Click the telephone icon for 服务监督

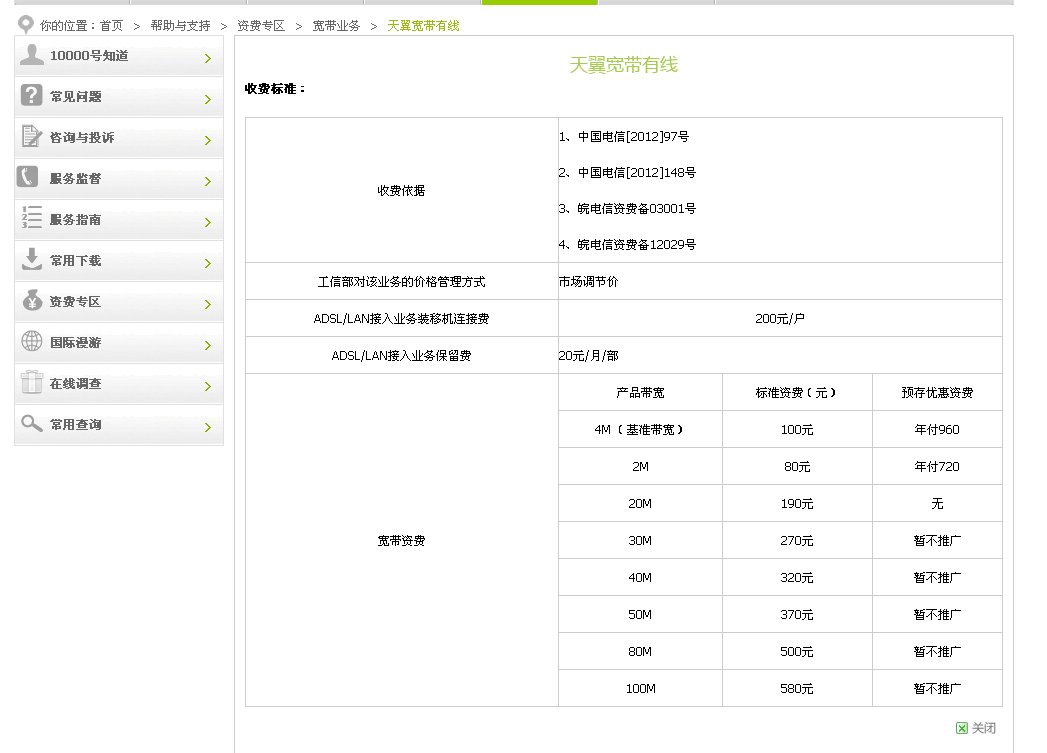(x=29, y=179)
